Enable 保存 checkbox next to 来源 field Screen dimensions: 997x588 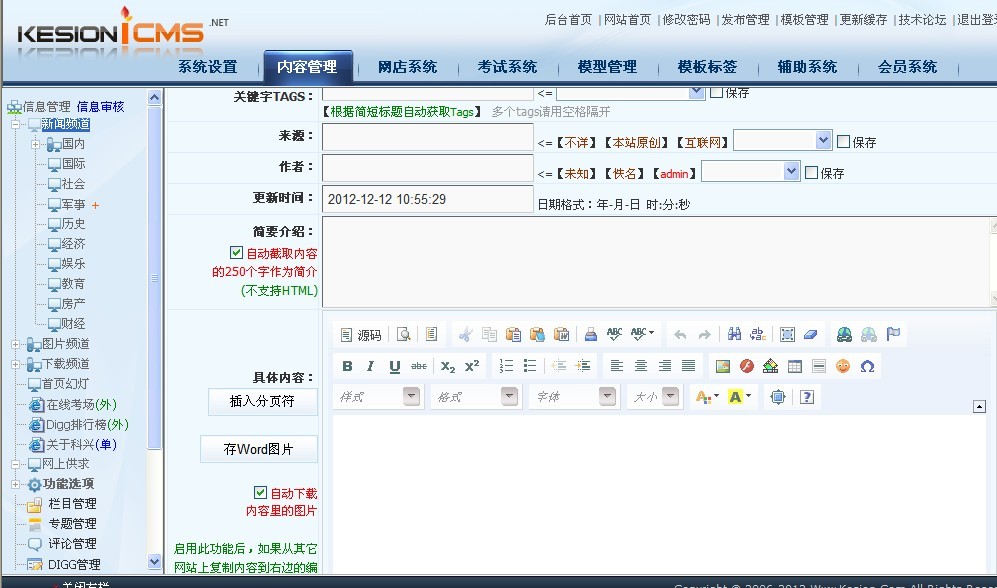pos(841,140)
